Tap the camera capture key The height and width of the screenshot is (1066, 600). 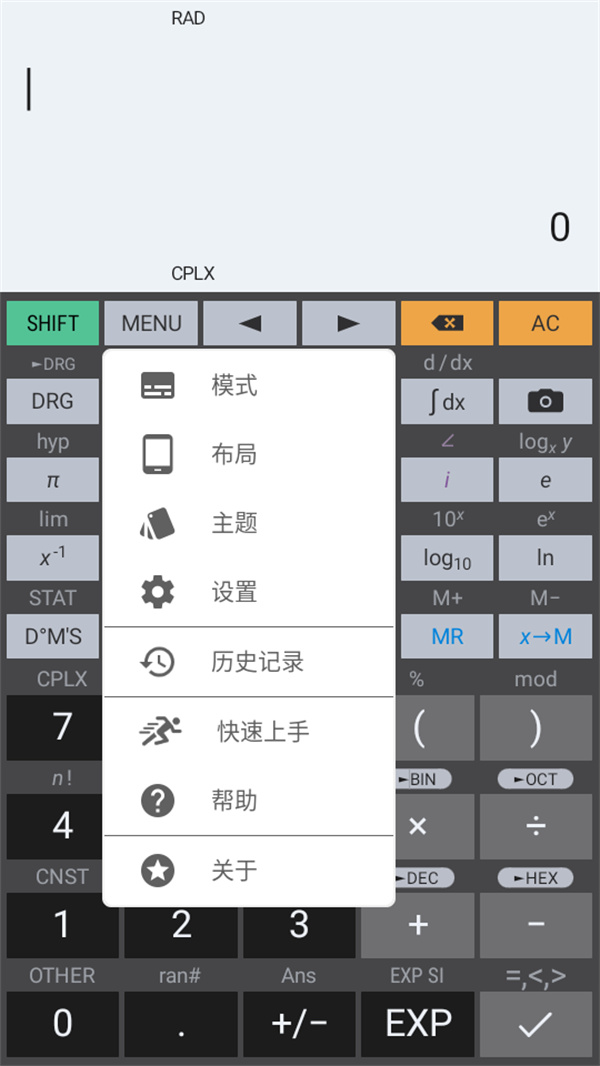(x=546, y=401)
